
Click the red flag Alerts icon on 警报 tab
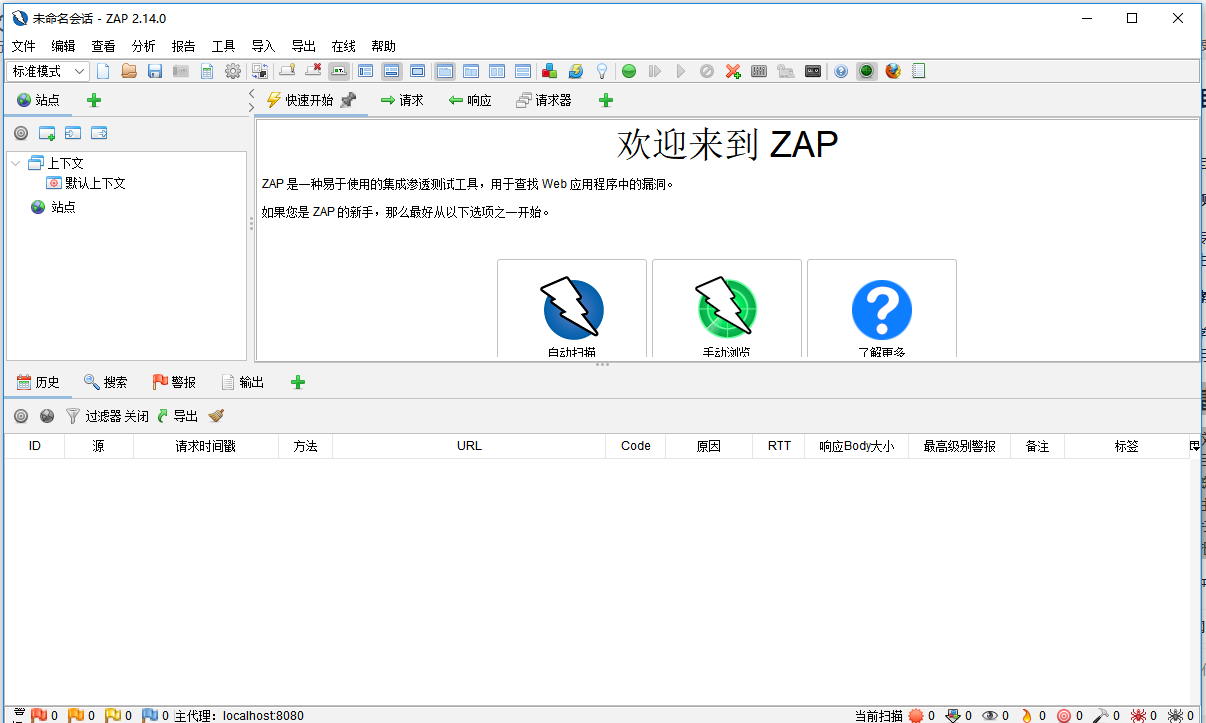(x=160, y=381)
